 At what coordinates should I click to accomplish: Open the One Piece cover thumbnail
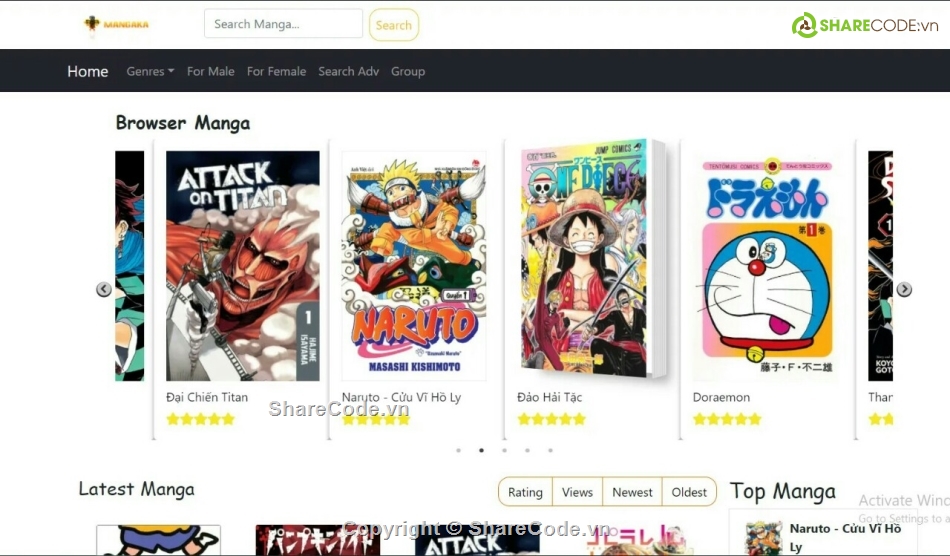pos(593,258)
